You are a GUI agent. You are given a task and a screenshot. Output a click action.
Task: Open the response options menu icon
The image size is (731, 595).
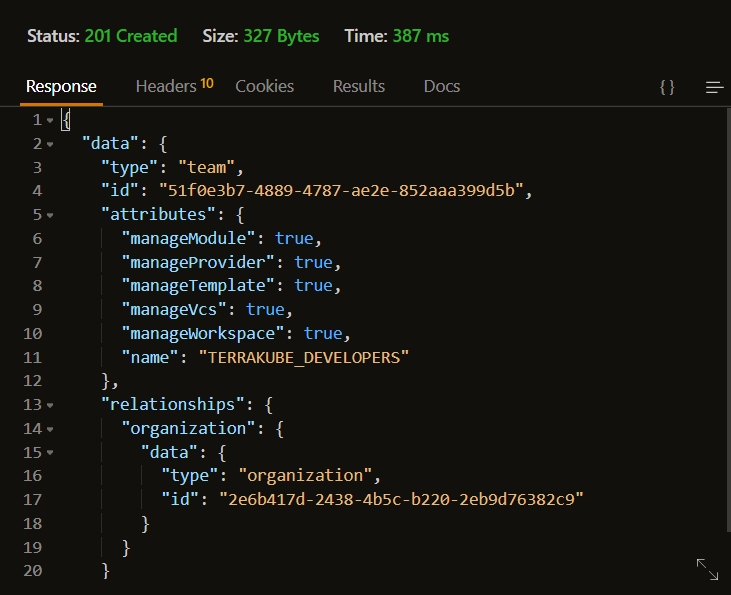pyautogui.click(x=714, y=87)
